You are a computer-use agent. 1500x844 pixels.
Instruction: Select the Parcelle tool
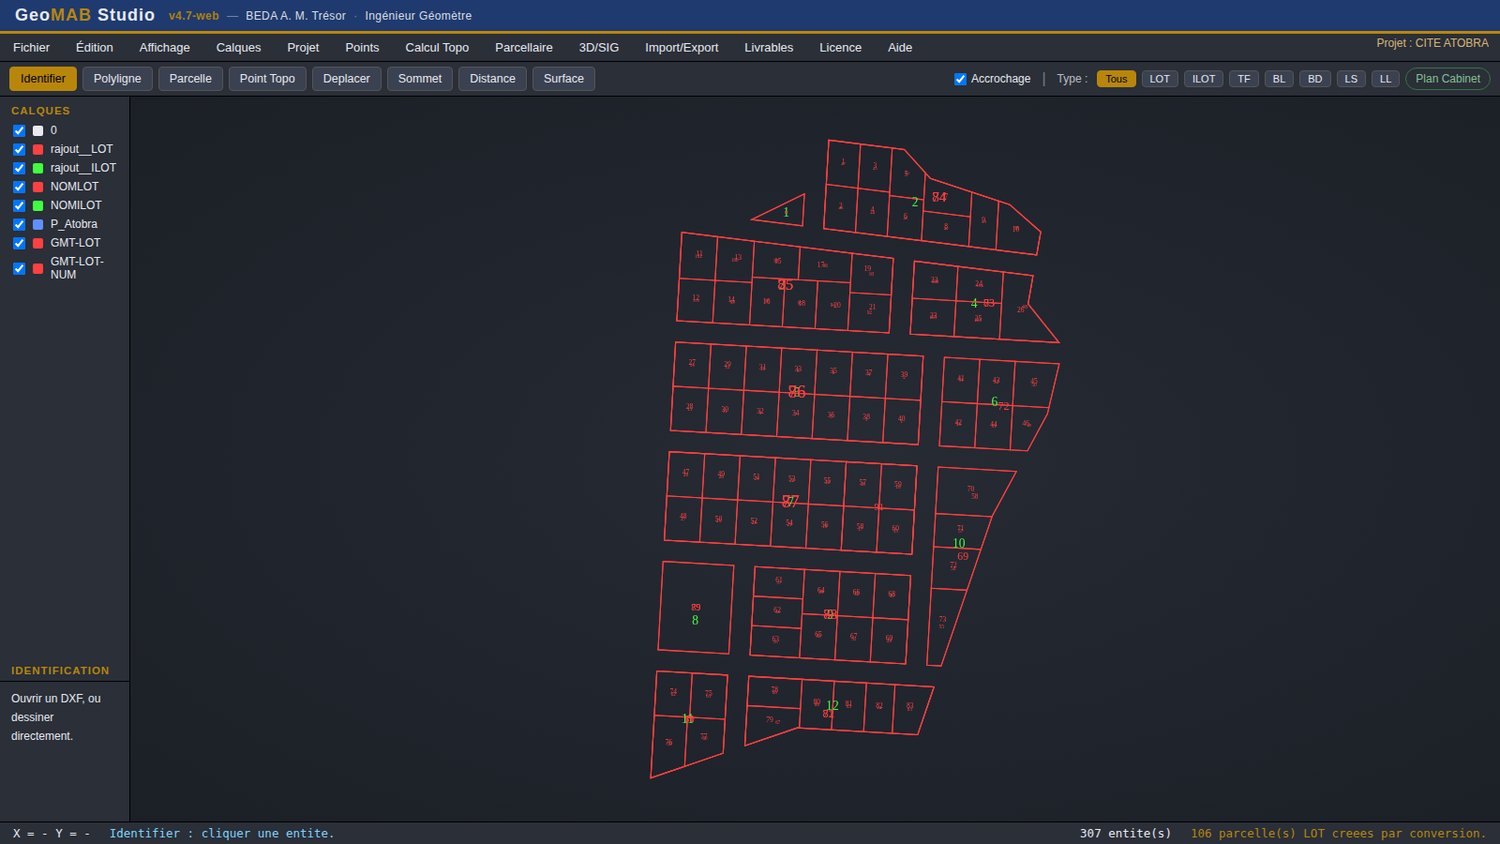[190, 78]
